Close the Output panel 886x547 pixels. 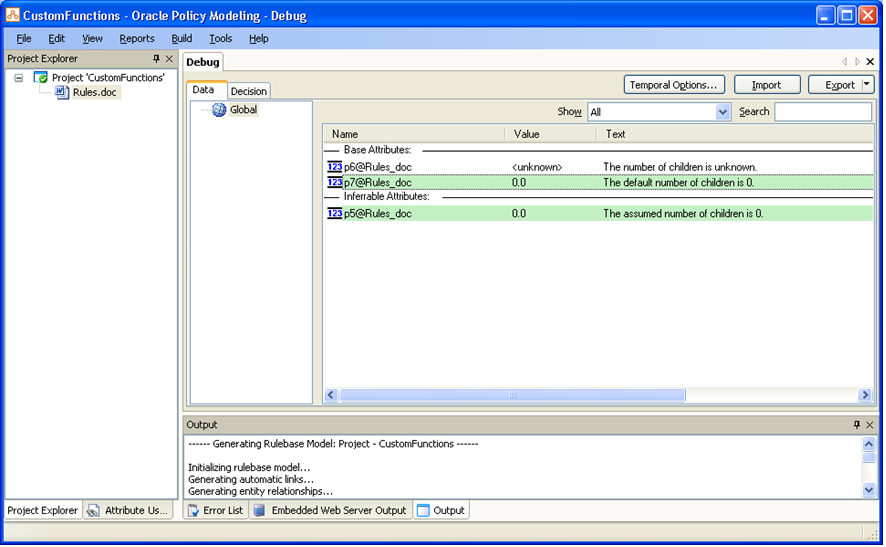tap(870, 424)
